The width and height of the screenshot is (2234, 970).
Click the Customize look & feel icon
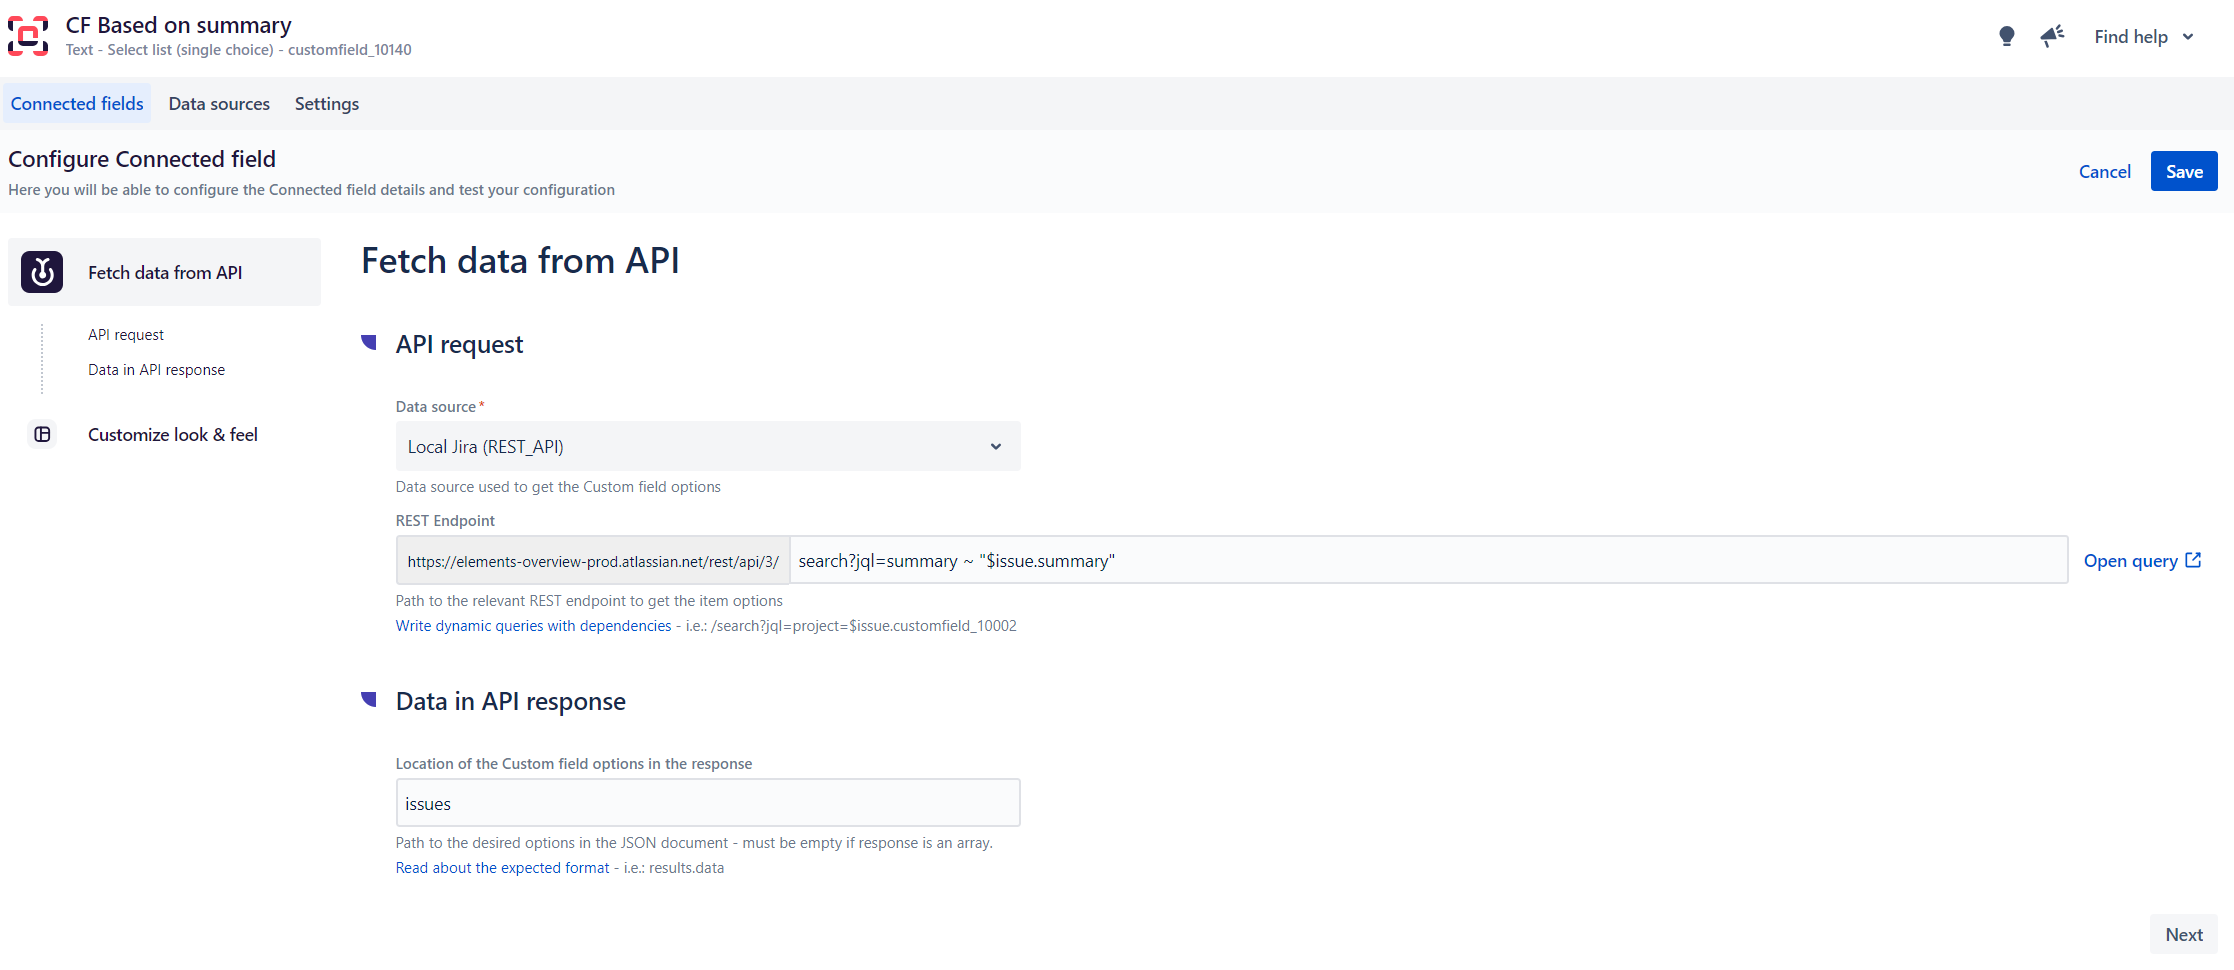point(42,434)
